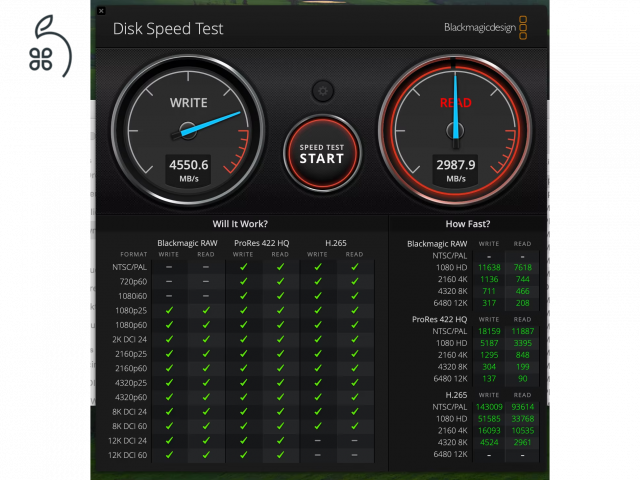
Task: Click H.265 NTSC/PAL write value 143009
Action: [x=489, y=407]
